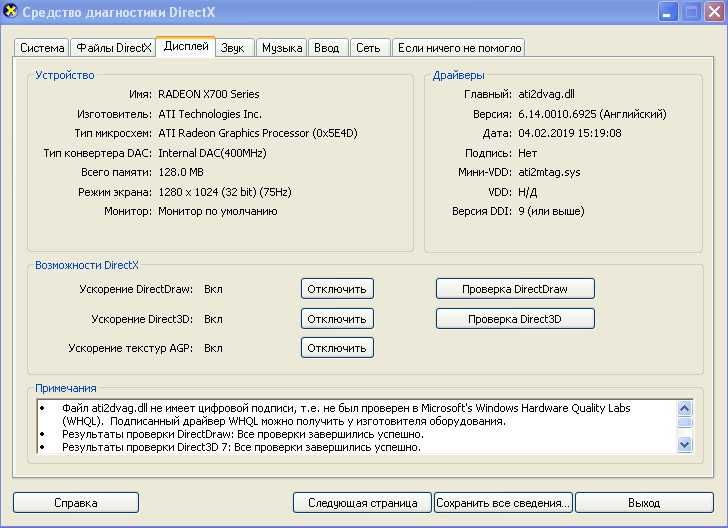Click the DDI version 9 (или выше)
The image size is (728, 528).
tap(551, 211)
